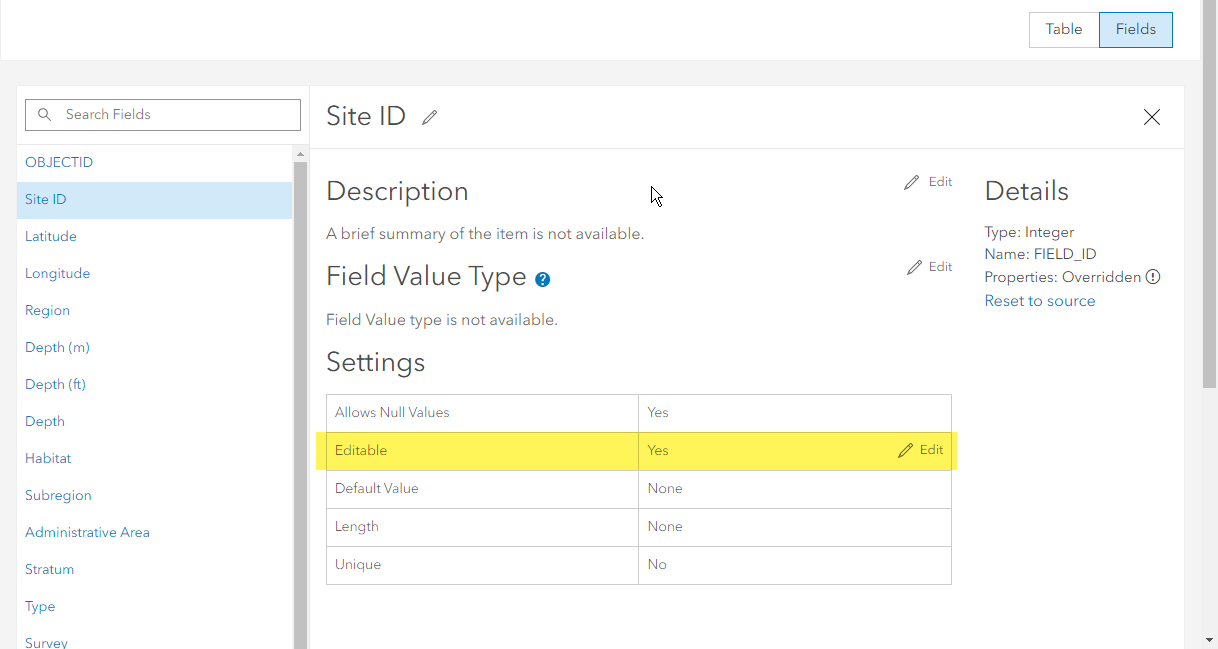Viewport: 1218px width, 649px height.
Task: Click the field list scrollbar thumb
Action: (x=300, y=400)
